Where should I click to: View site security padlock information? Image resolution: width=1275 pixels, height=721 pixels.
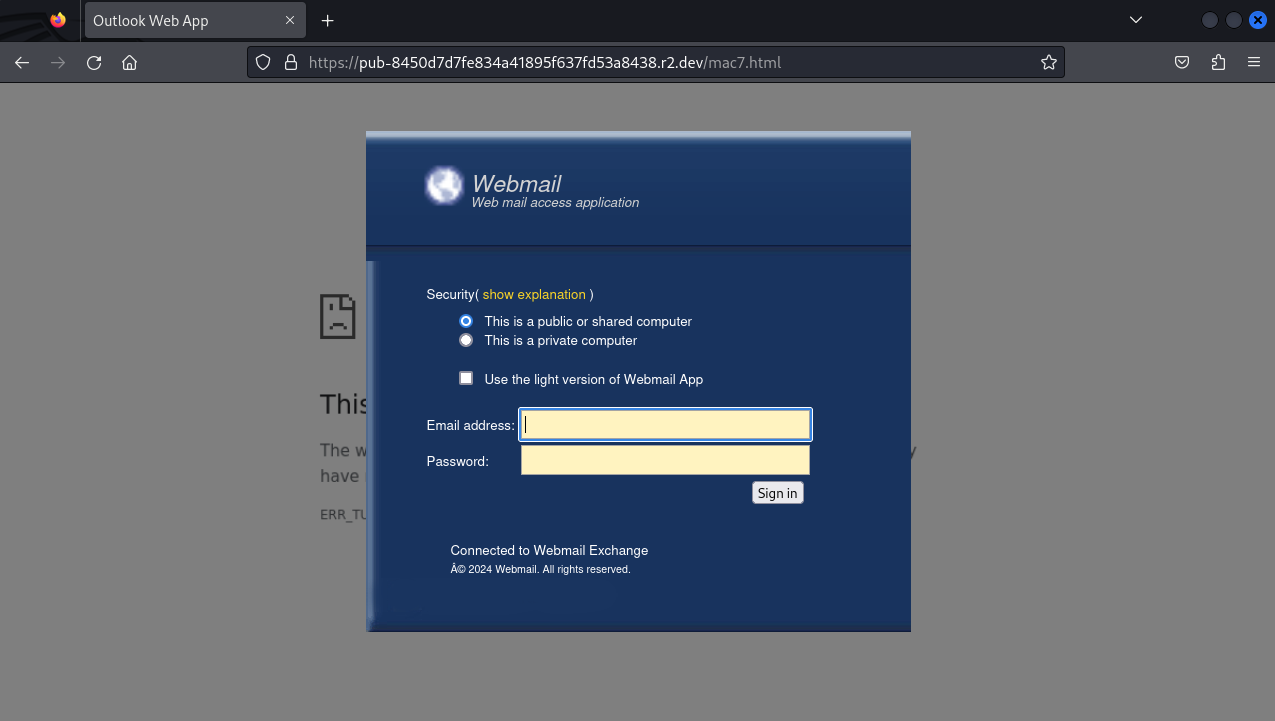(x=291, y=62)
